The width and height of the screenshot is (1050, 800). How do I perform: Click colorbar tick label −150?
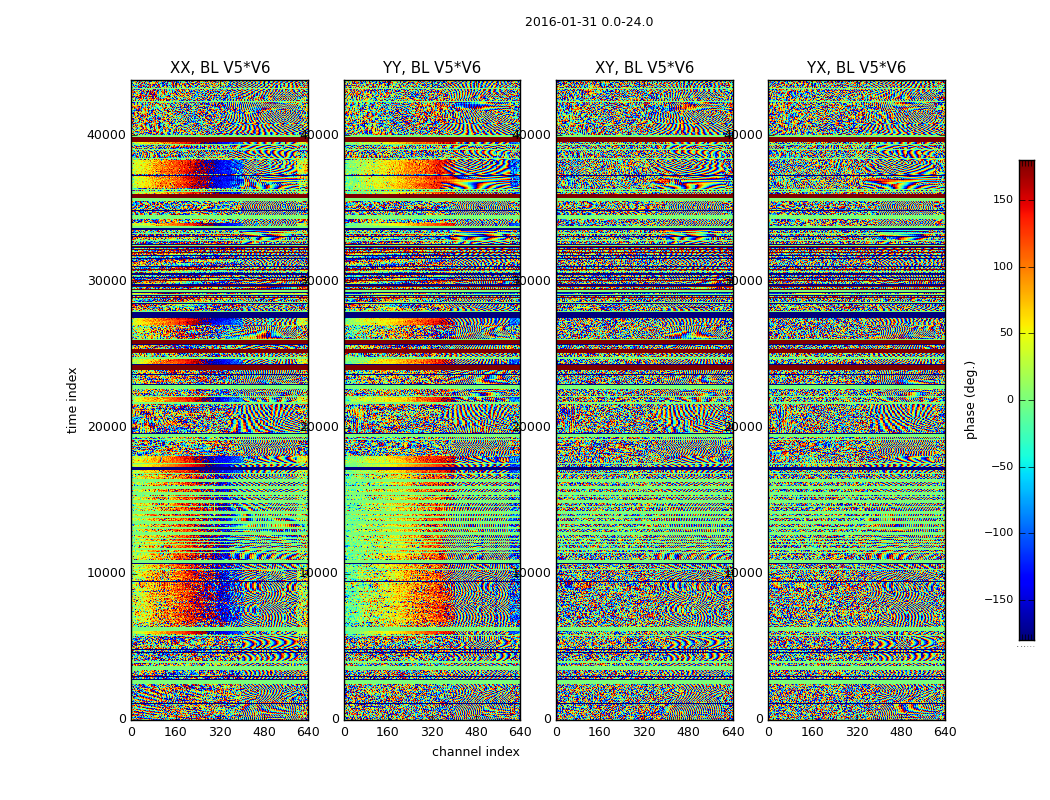tap(998, 599)
